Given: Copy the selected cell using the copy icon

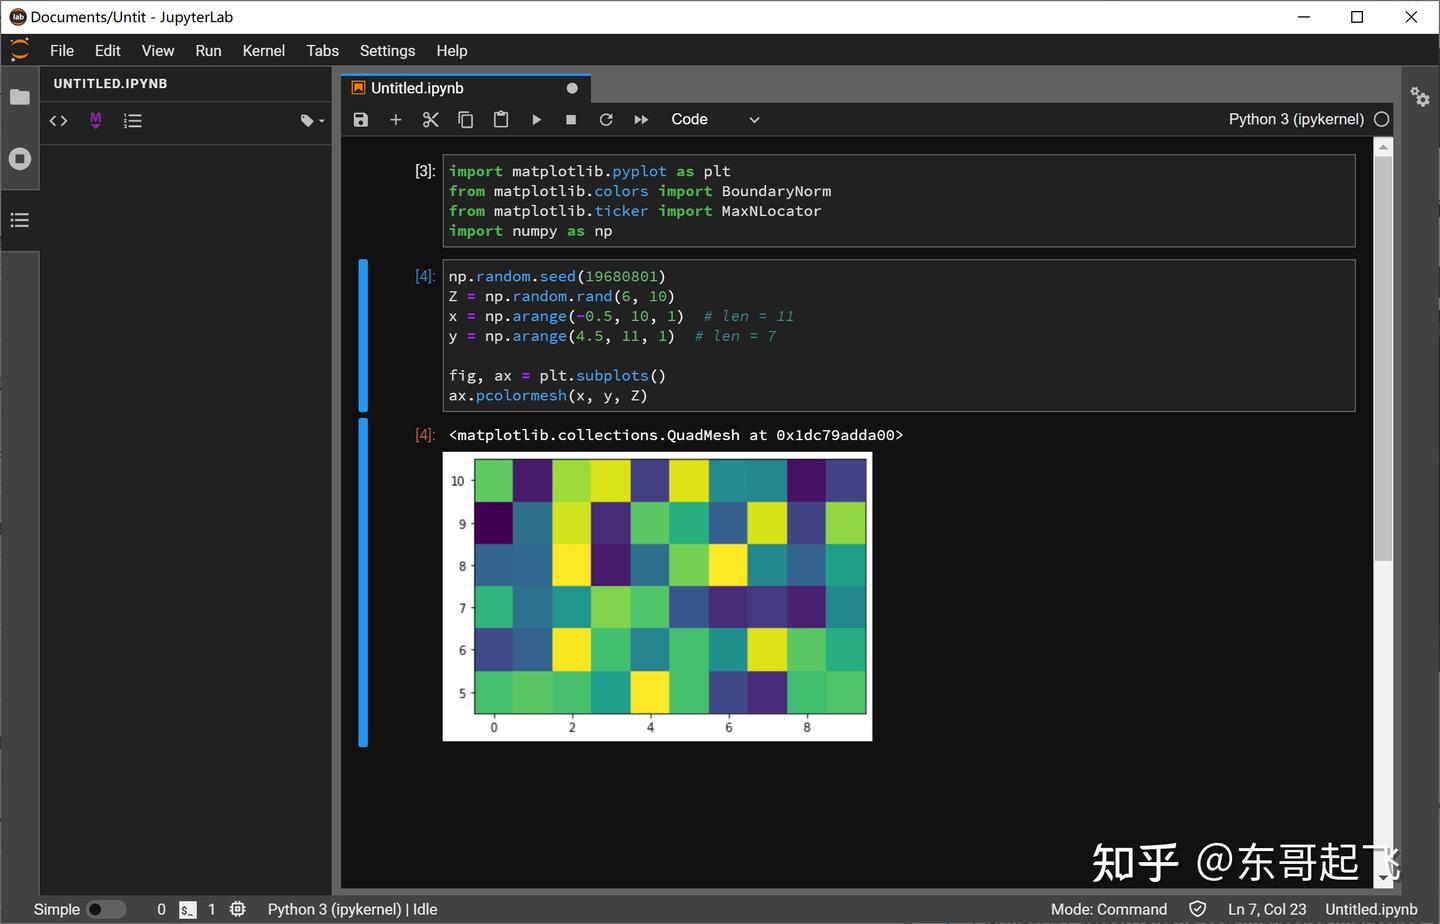Looking at the screenshot, I should [465, 119].
